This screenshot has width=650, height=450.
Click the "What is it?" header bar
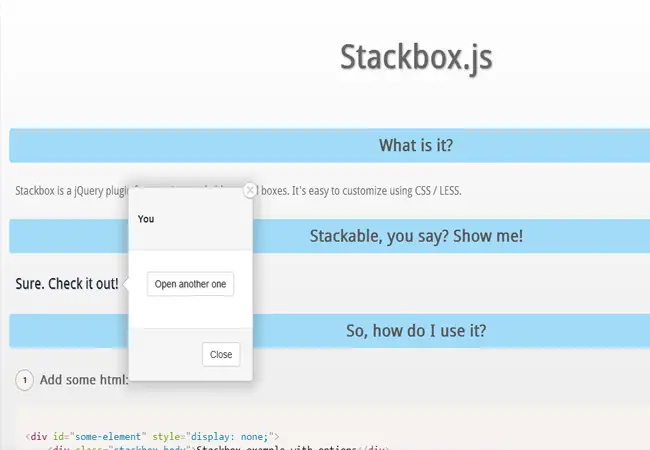[330, 145]
